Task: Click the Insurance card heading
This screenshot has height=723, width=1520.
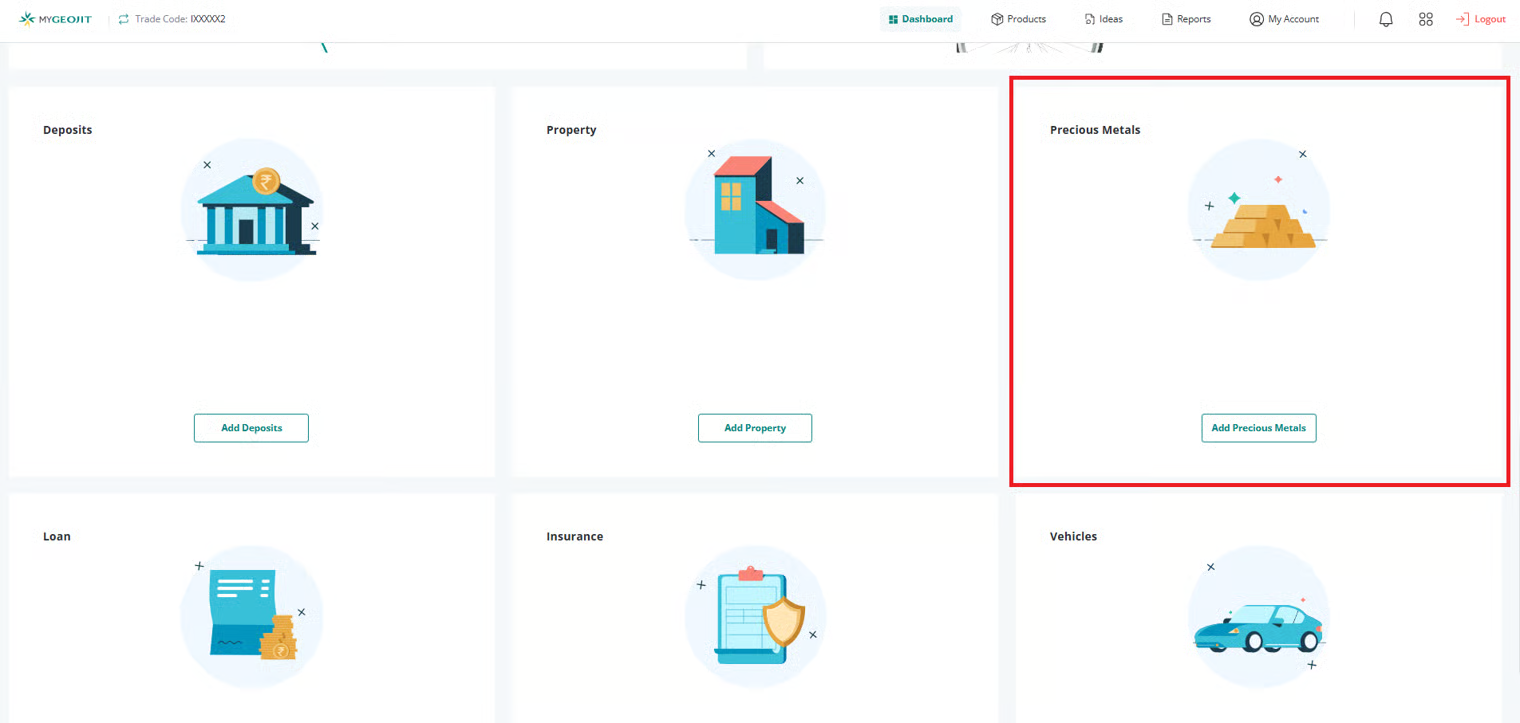Action: [574, 536]
